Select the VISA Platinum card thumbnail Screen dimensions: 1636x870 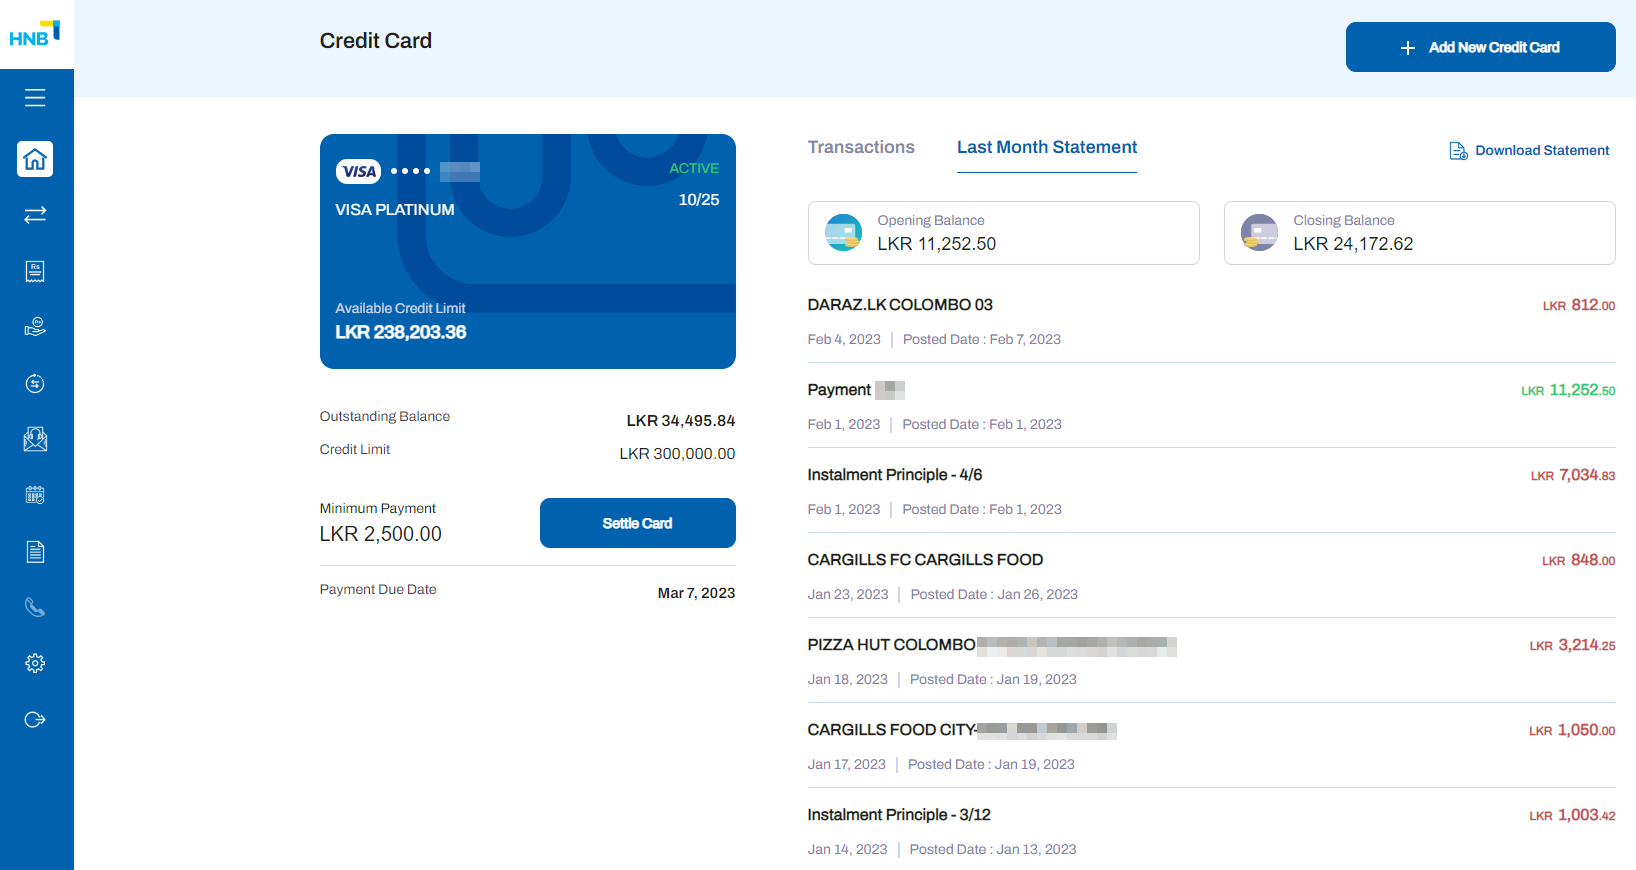528,251
